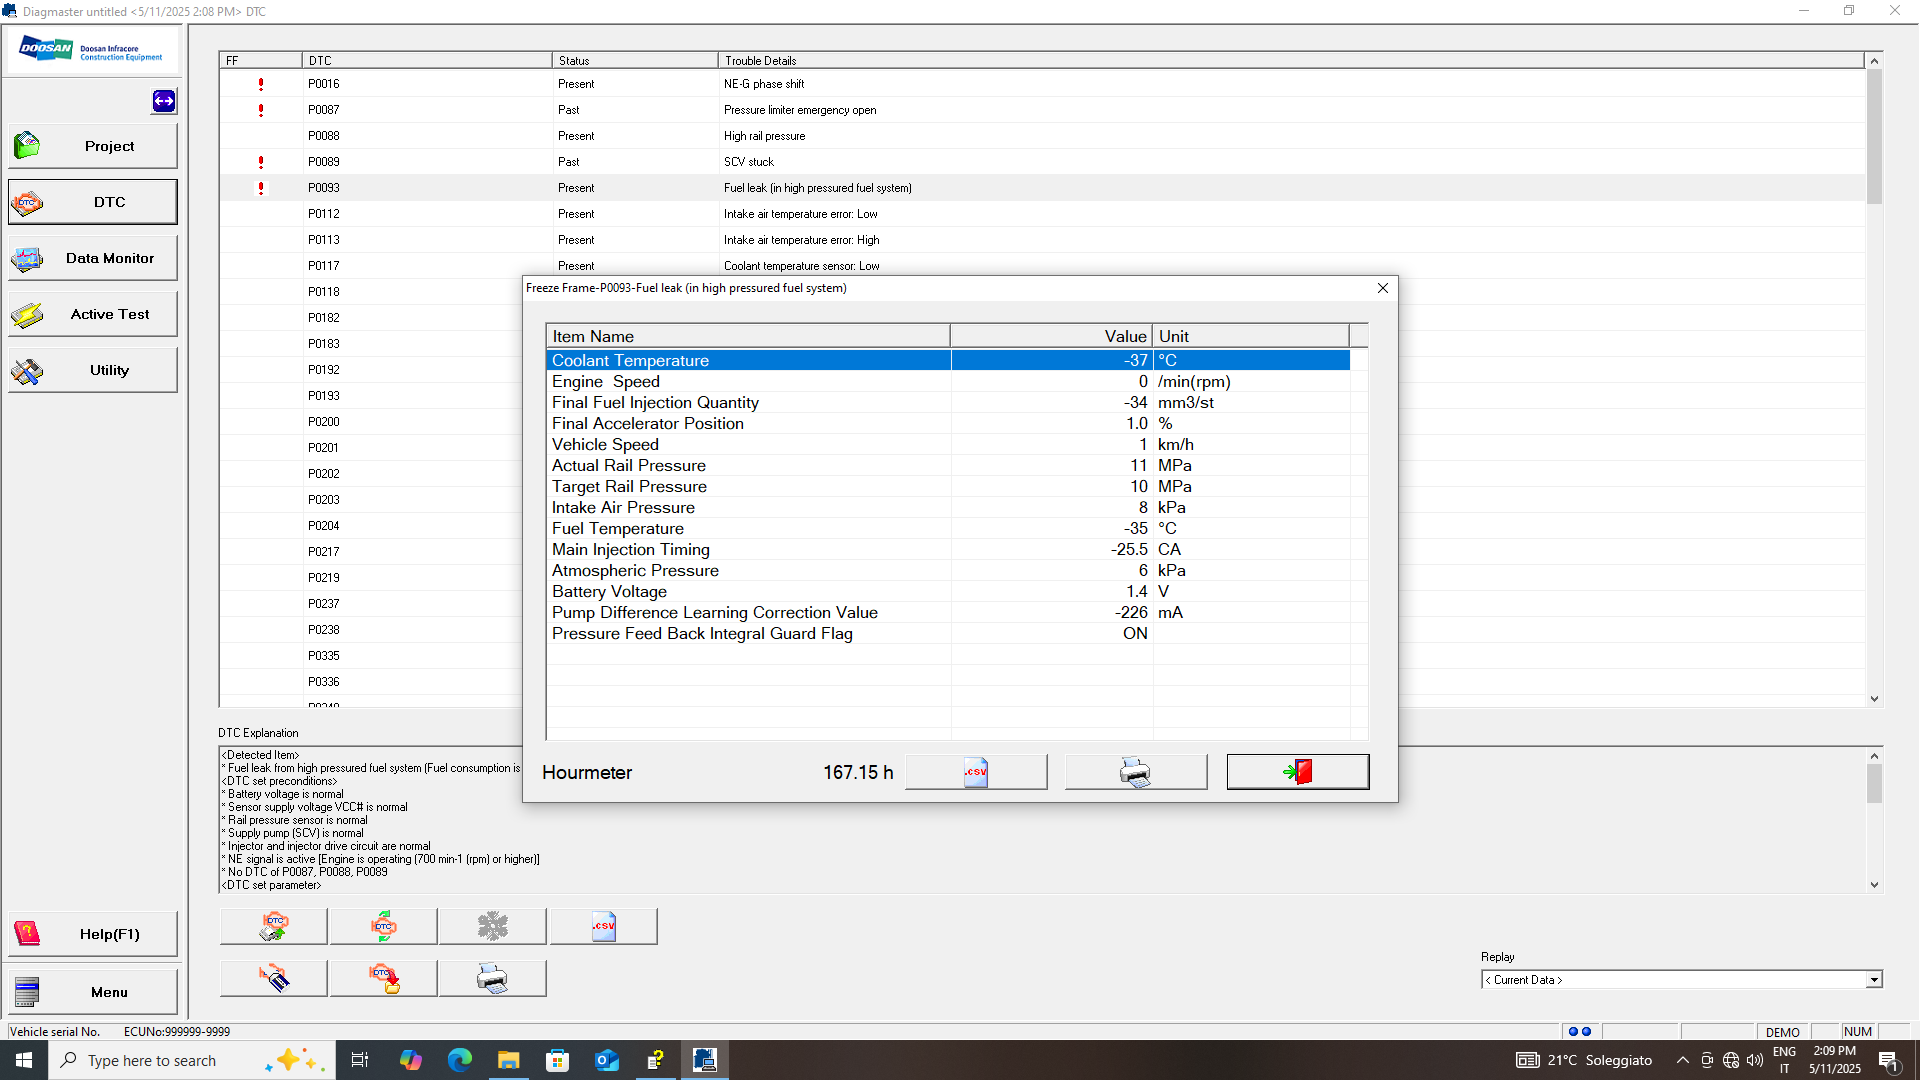Close the Freeze Frame P0093 dialog
The width and height of the screenshot is (1920, 1080).
coord(1383,288)
